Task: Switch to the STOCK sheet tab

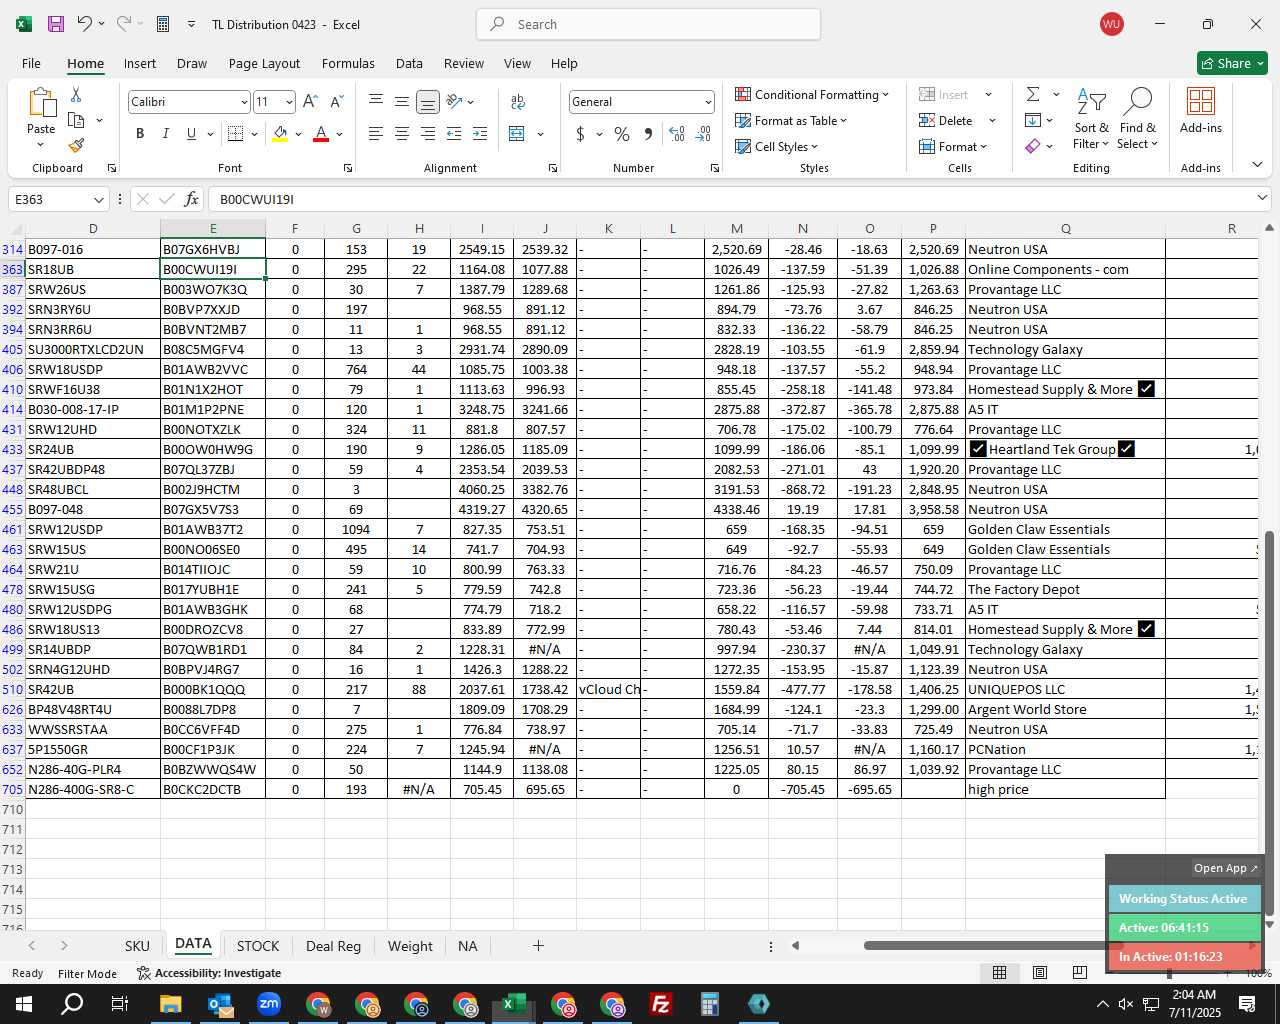Action: 258,946
